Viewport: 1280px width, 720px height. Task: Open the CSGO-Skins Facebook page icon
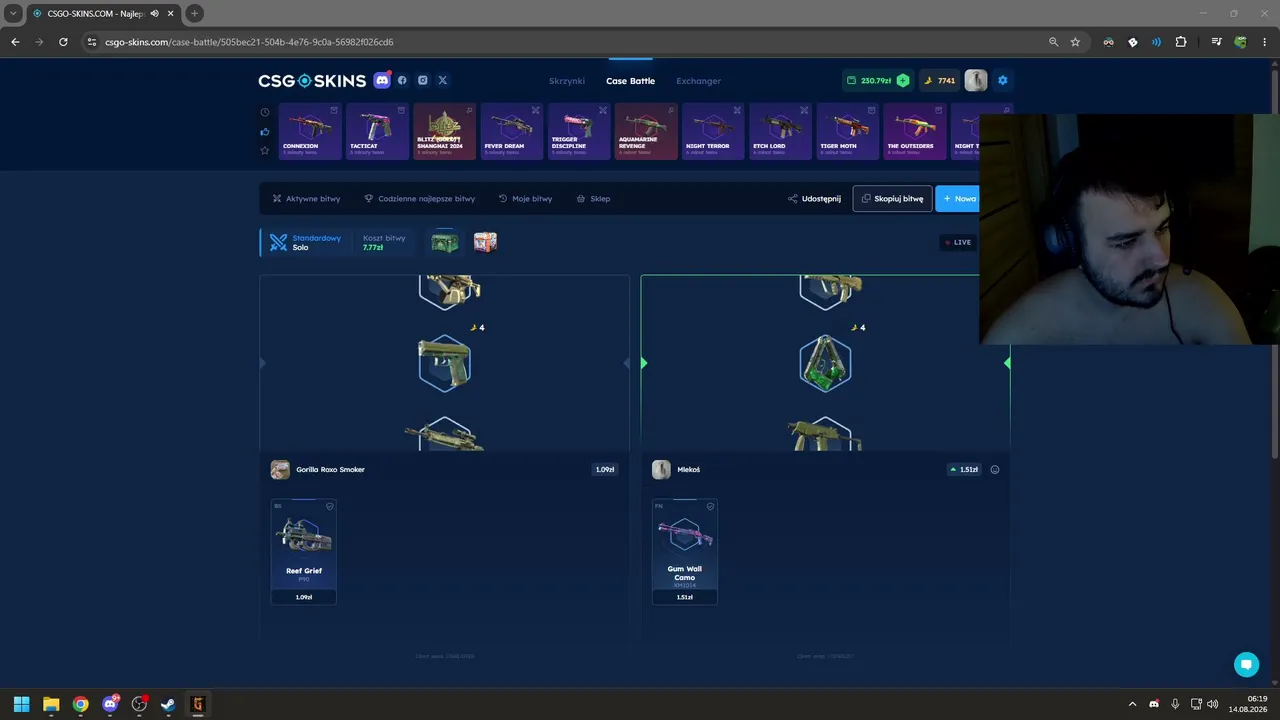point(402,80)
